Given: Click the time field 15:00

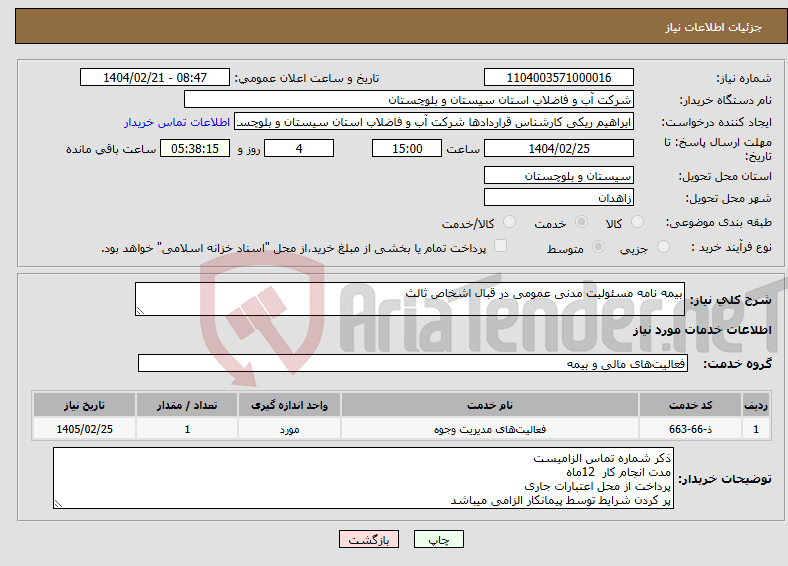Looking at the screenshot, I should click(407, 148).
